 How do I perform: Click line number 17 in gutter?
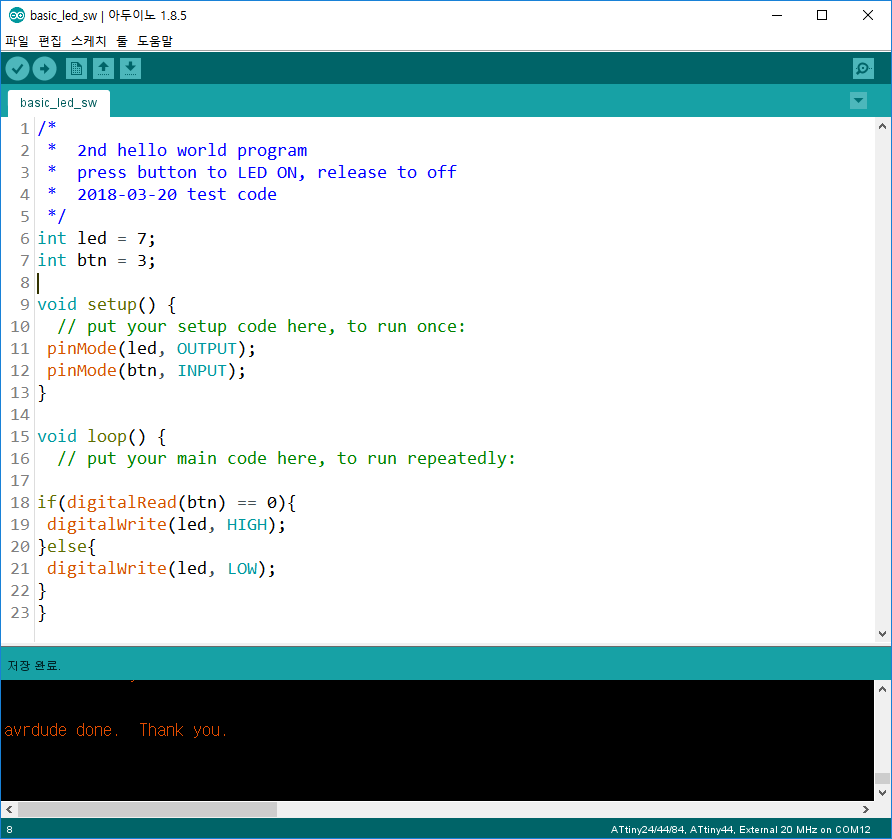(x=20, y=481)
